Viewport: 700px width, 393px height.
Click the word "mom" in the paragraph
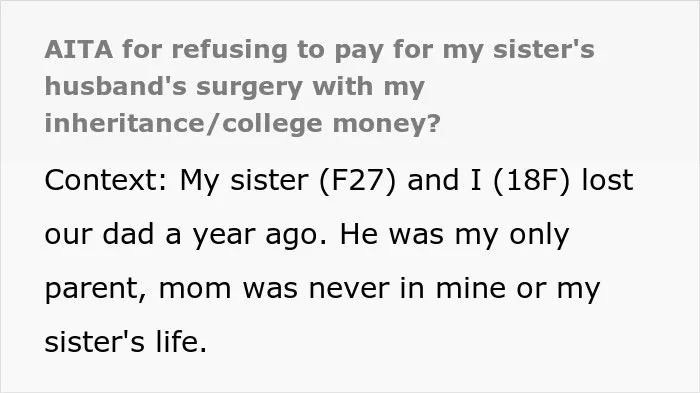pos(195,289)
